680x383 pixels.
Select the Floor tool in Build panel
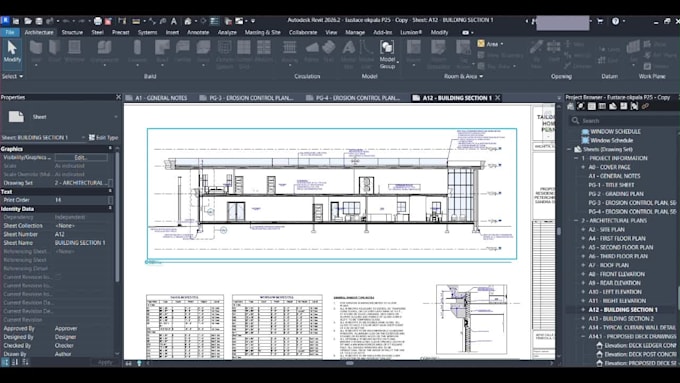click(203, 51)
